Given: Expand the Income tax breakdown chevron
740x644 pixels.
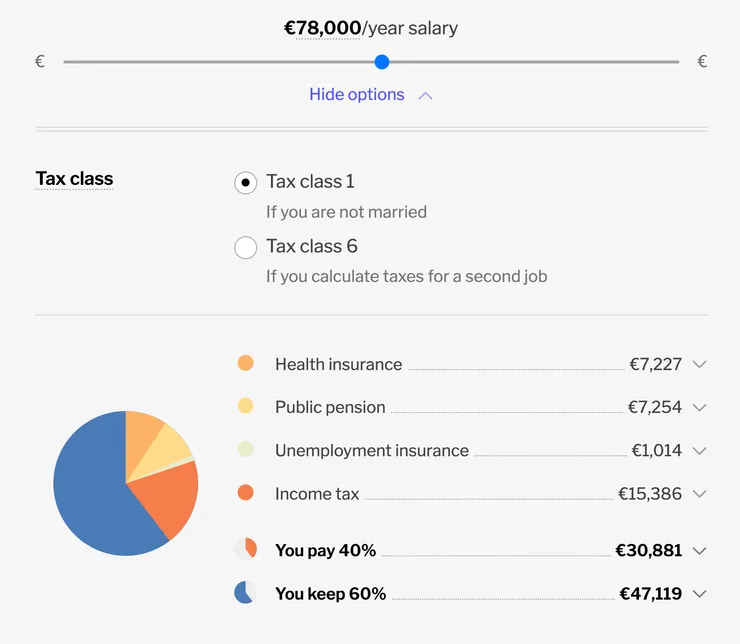Looking at the screenshot, I should pos(700,493).
